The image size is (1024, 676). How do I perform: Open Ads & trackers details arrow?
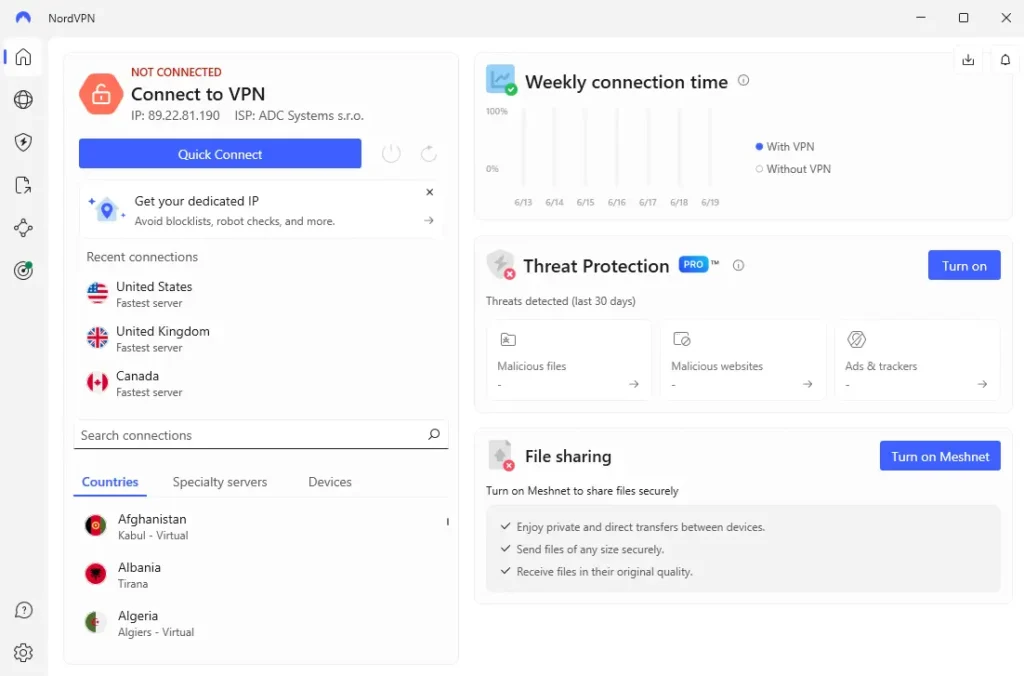coord(982,384)
